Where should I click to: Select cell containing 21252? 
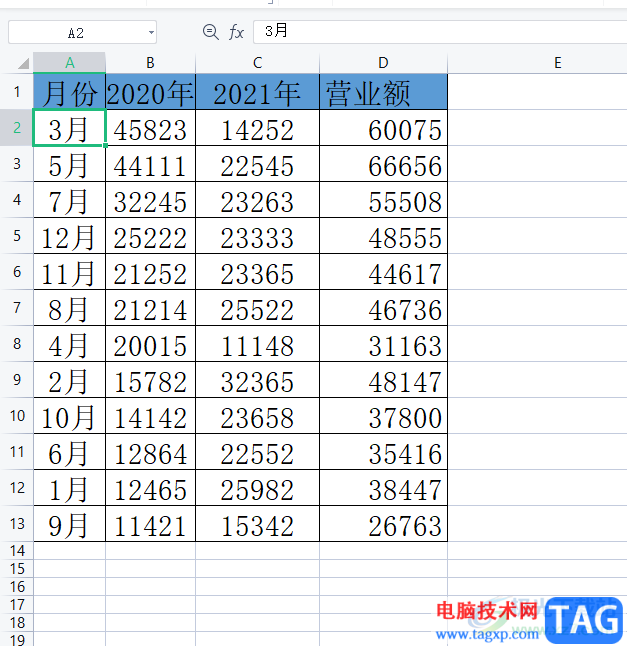click(x=150, y=272)
